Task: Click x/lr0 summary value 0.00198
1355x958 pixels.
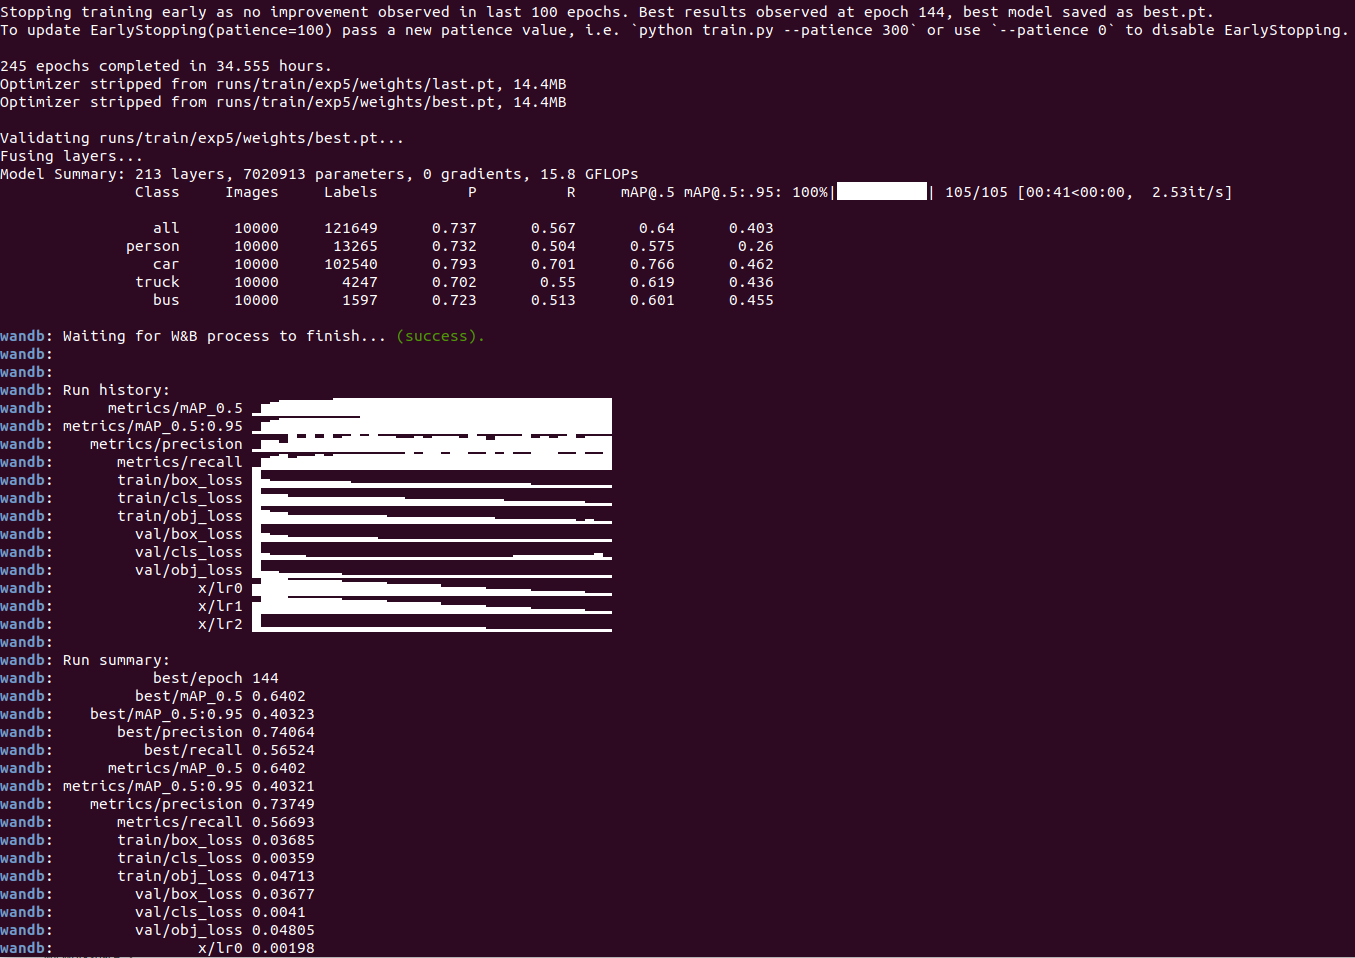Action: tap(283, 948)
